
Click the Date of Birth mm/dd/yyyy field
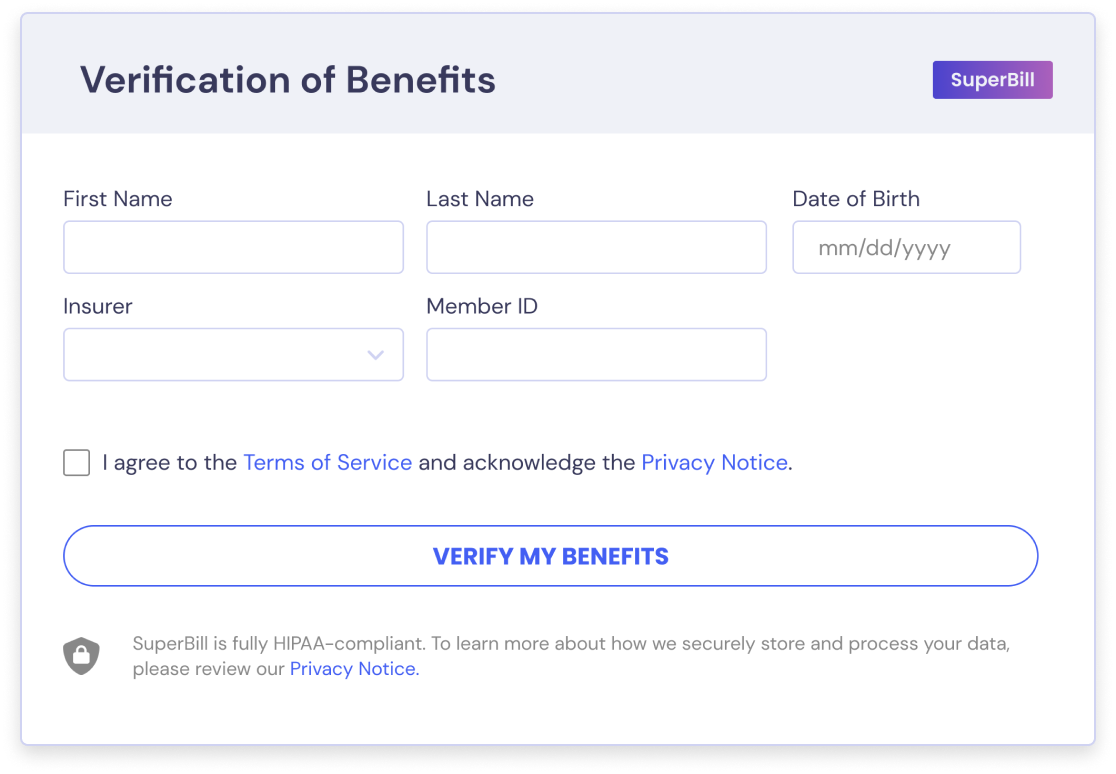click(x=906, y=247)
